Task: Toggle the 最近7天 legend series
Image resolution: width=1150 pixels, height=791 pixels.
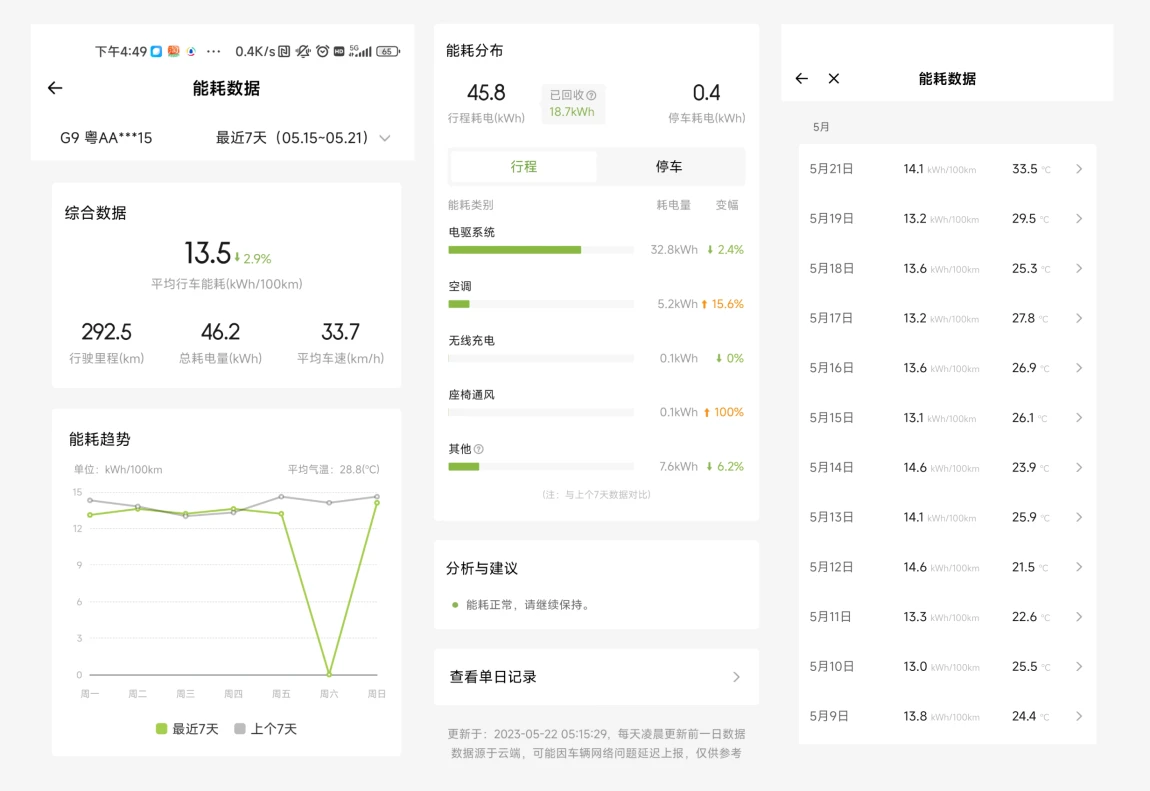Action: coord(187,729)
